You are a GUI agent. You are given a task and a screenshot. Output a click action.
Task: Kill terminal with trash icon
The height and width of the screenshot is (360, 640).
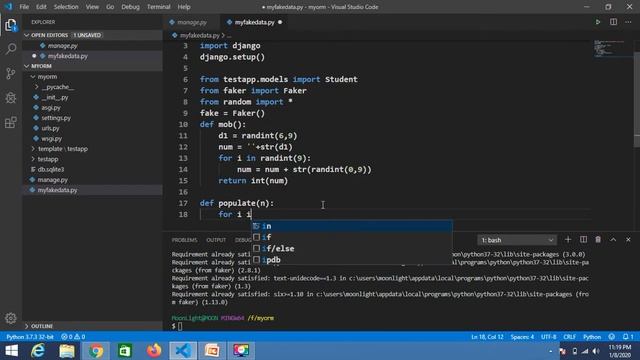tap(598, 240)
